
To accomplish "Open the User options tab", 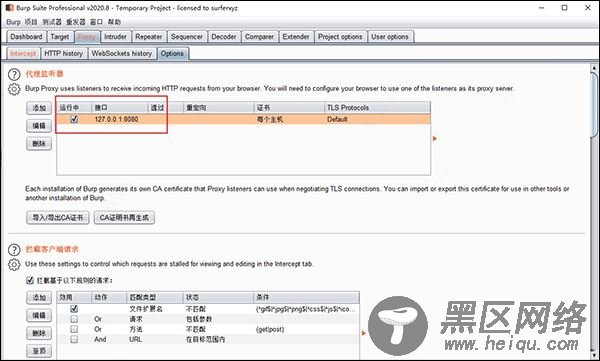I will (390, 37).
